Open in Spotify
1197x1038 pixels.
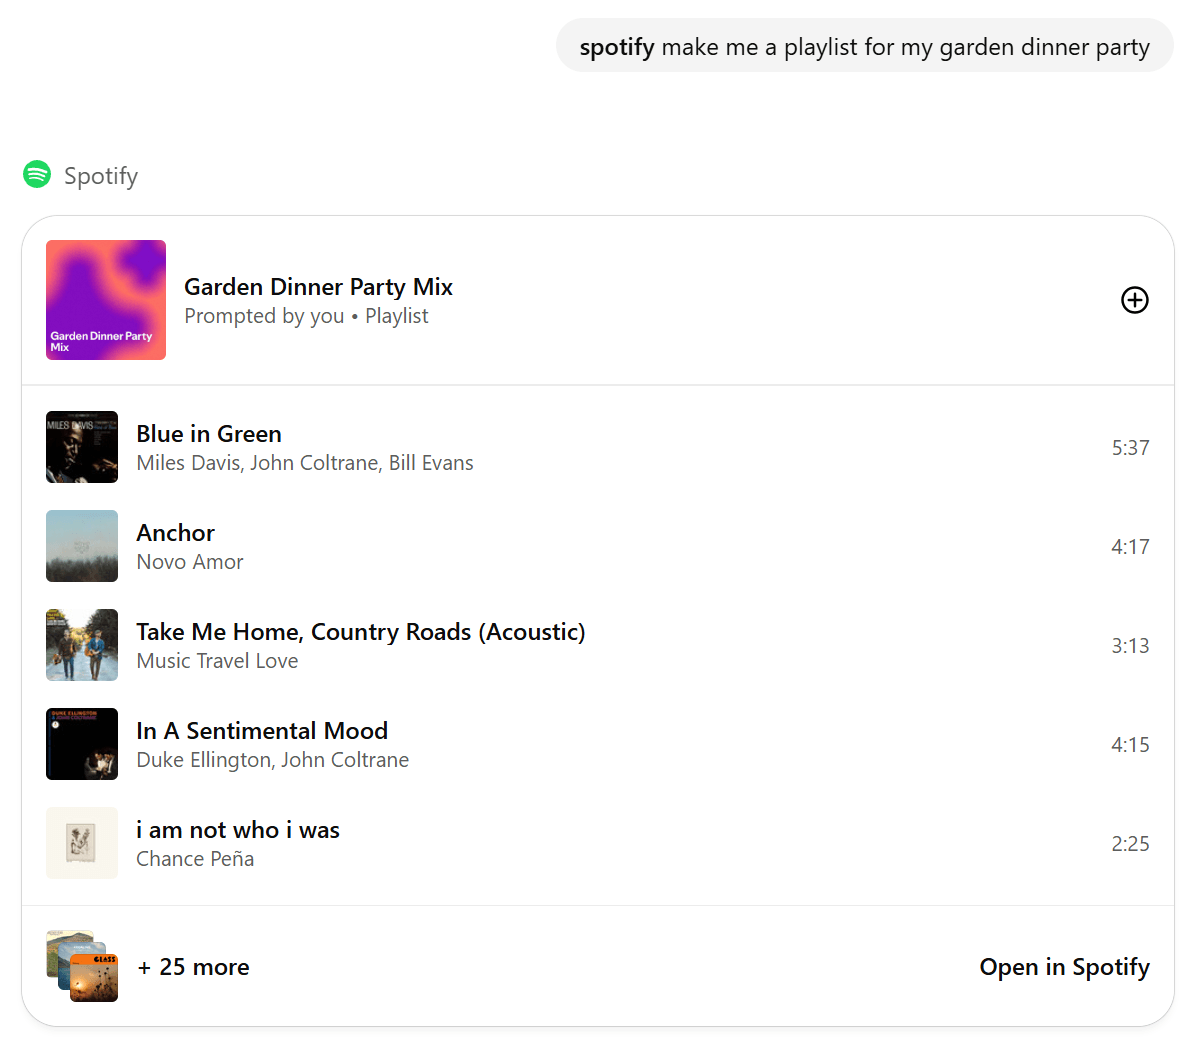tap(1064, 966)
